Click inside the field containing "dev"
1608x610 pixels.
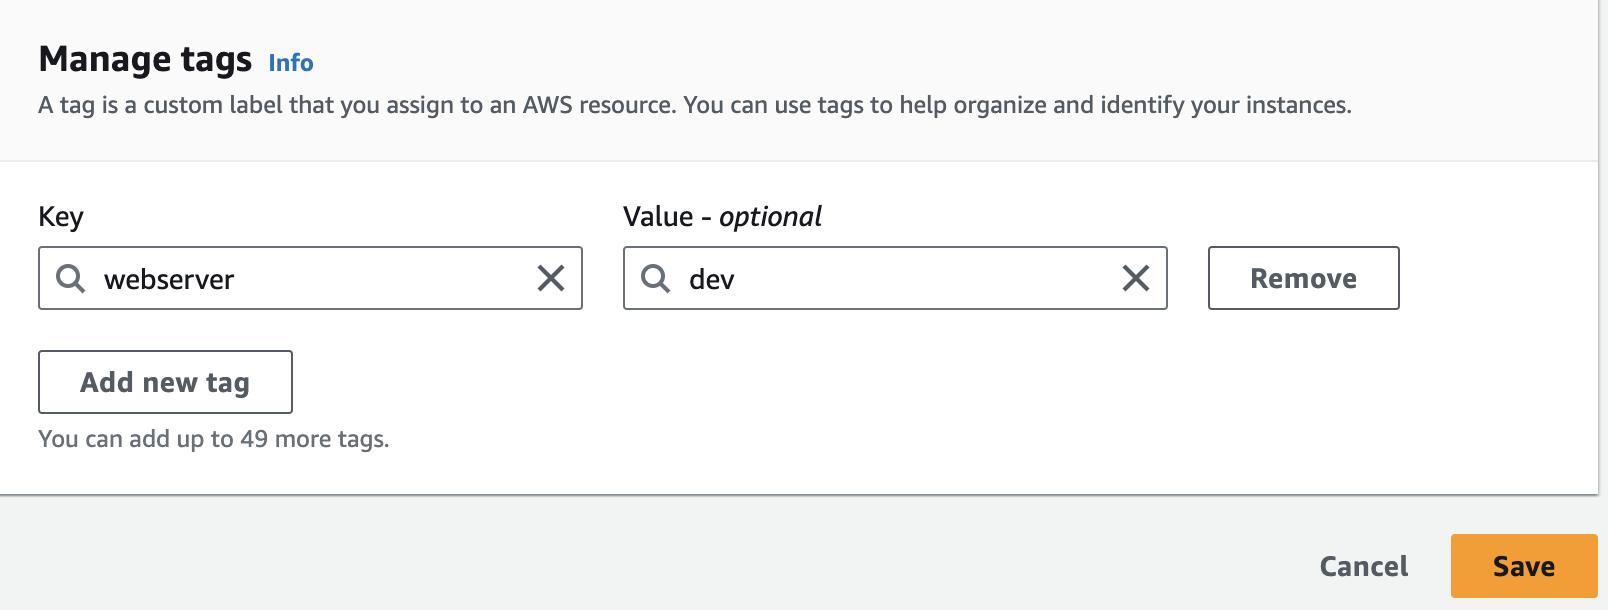890,279
